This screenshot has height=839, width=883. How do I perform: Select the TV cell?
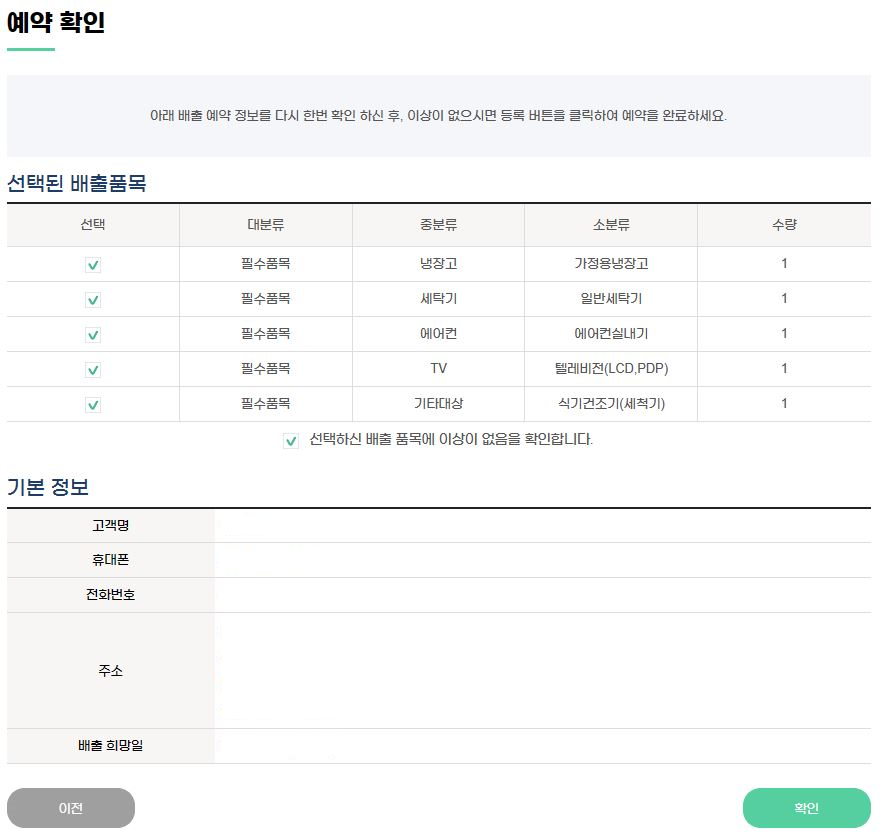point(438,368)
